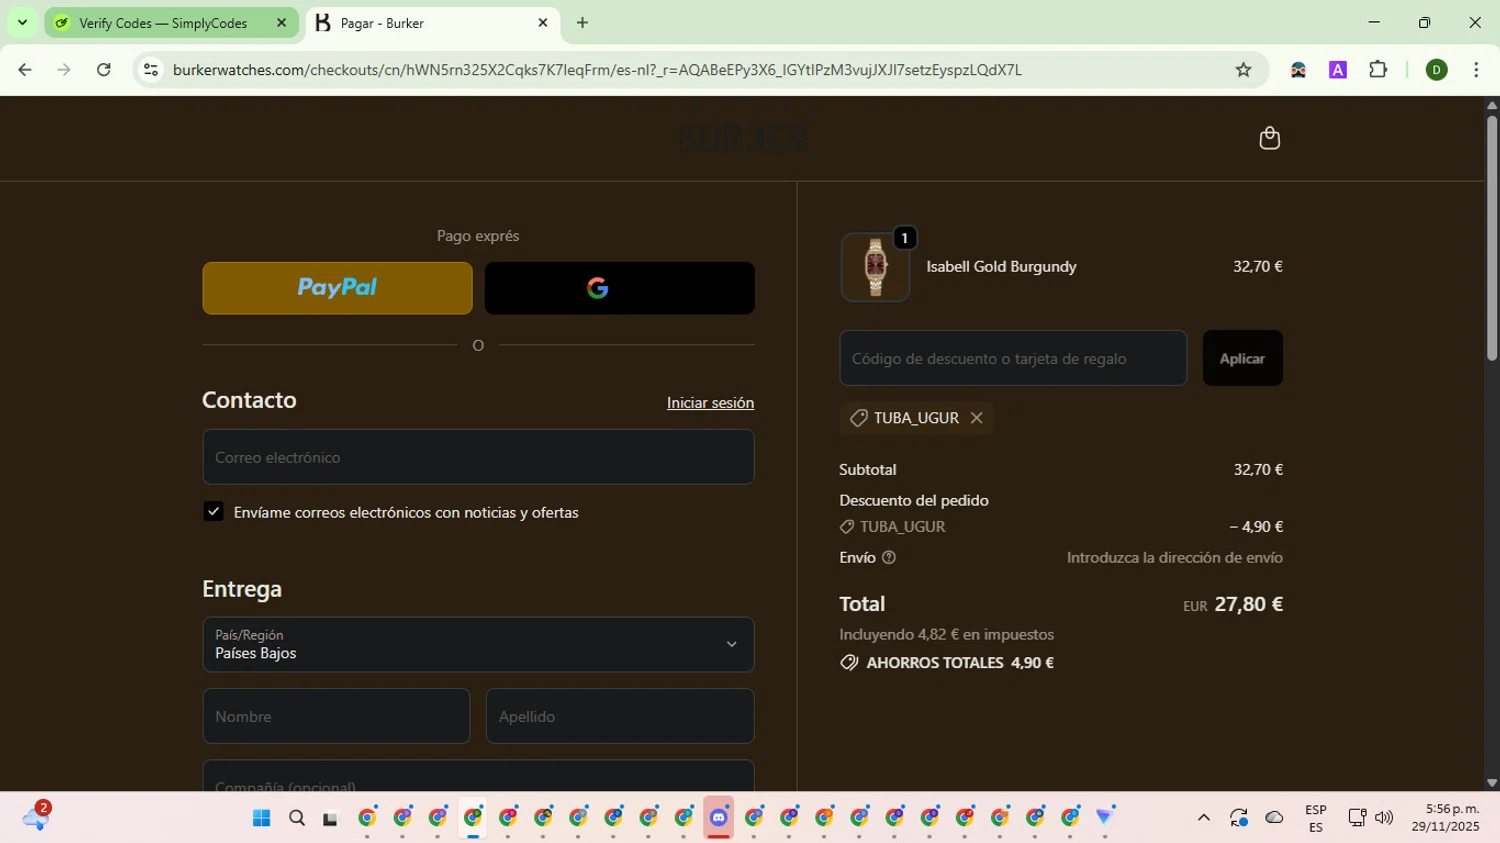This screenshot has width=1500, height=843.
Task: Click the OneDrive cloud tray icon
Action: click(x=1274, y=818)
